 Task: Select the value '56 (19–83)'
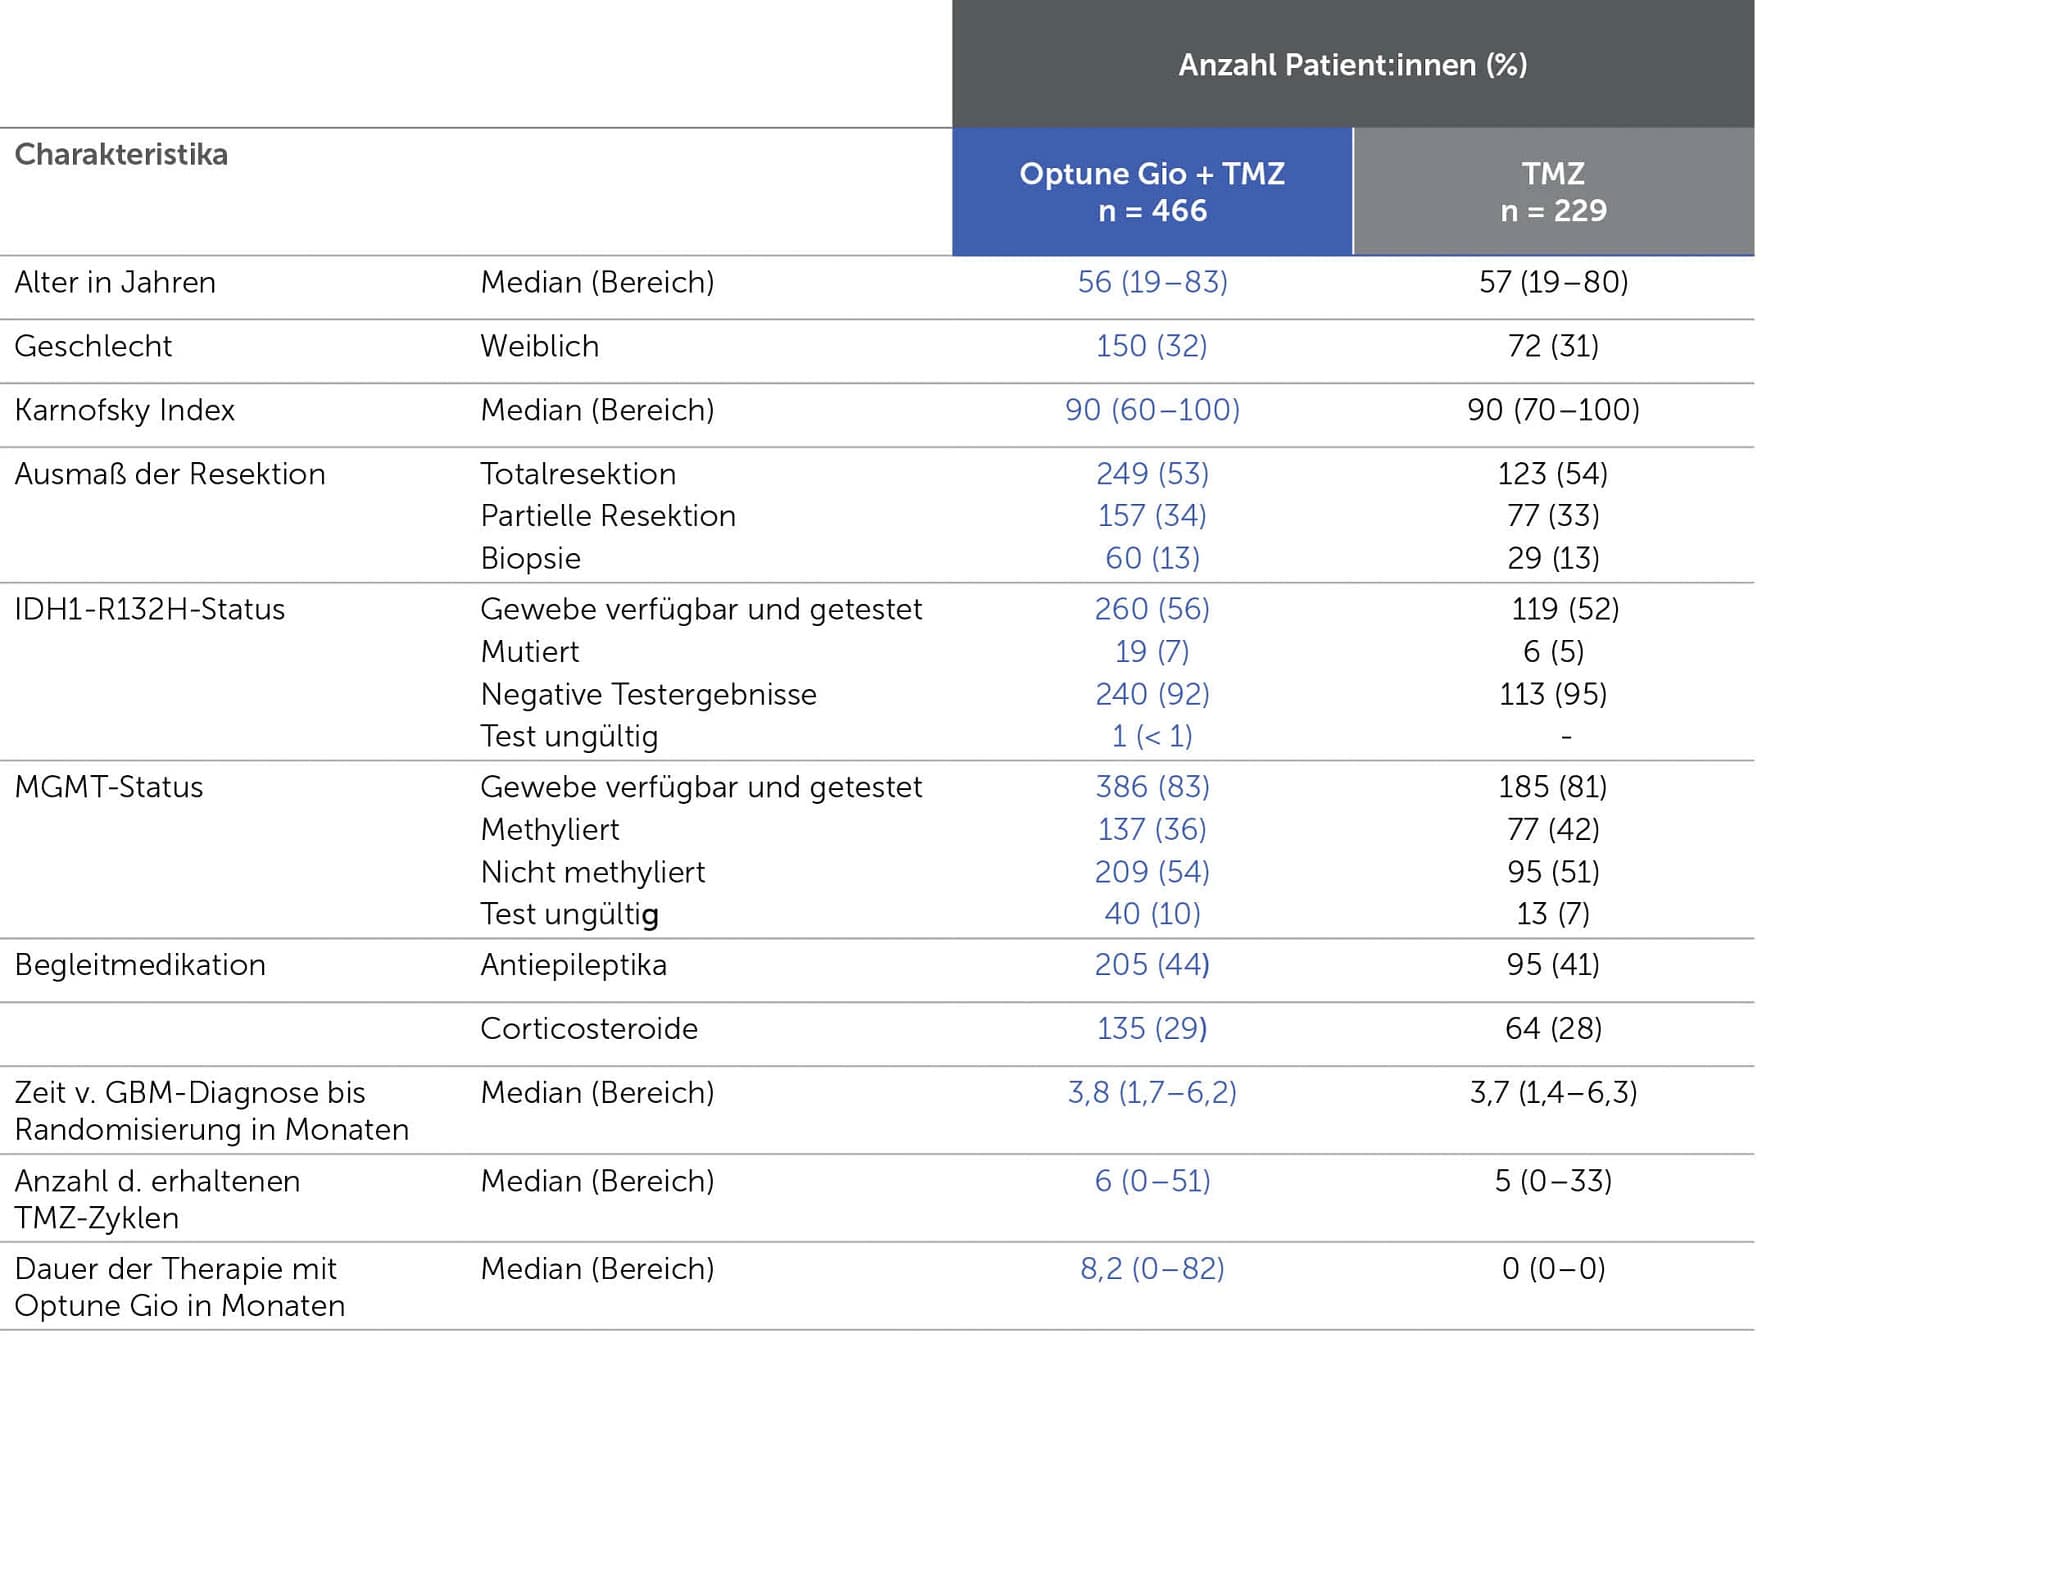[1152, 282]
